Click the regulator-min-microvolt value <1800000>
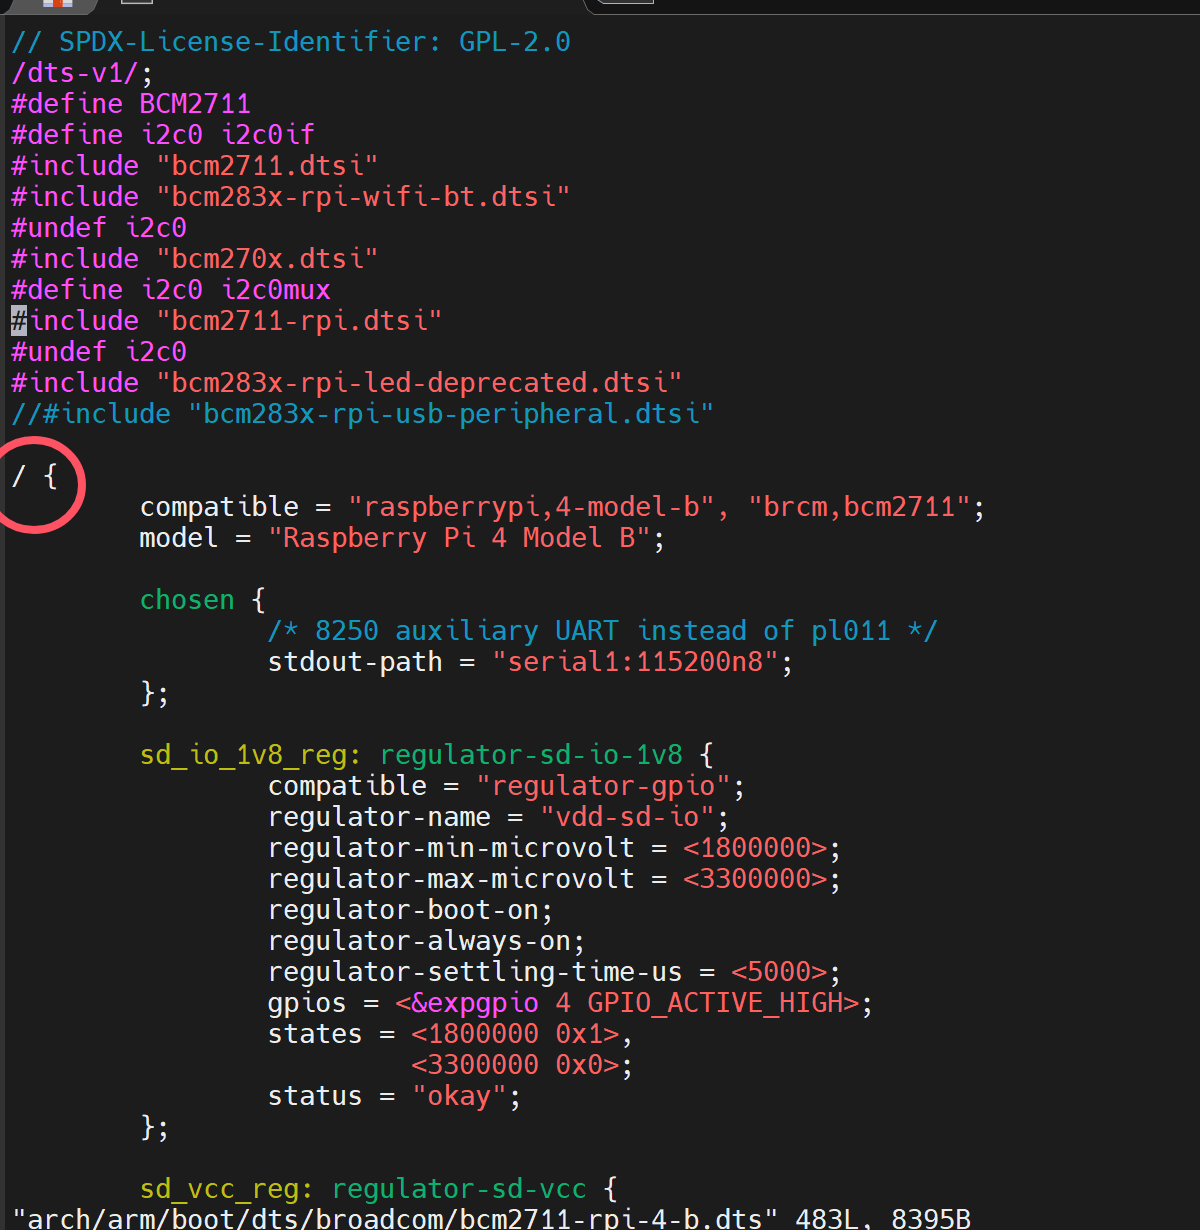The height and width of the screenshot is (1230, 1200). [x=755, y=848]
